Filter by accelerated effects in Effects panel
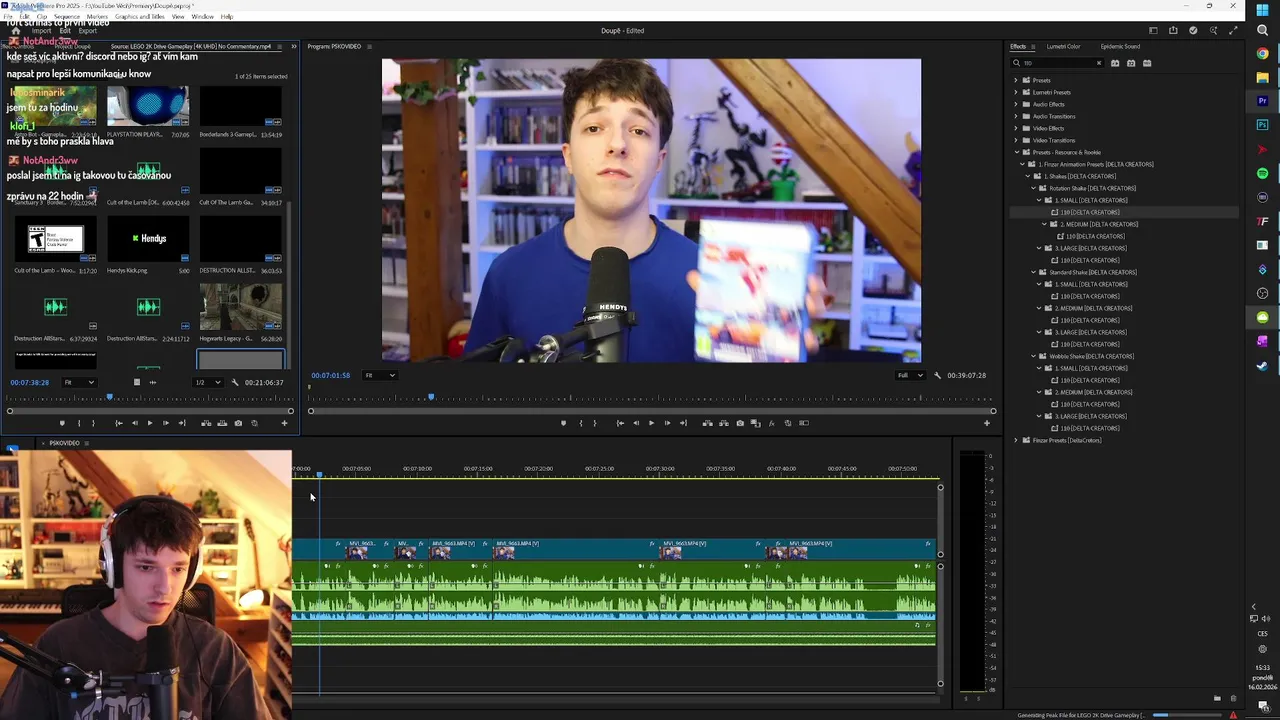Image resolution: width=1280 pixels, height=720 pixels. [x=1115, y=63]
